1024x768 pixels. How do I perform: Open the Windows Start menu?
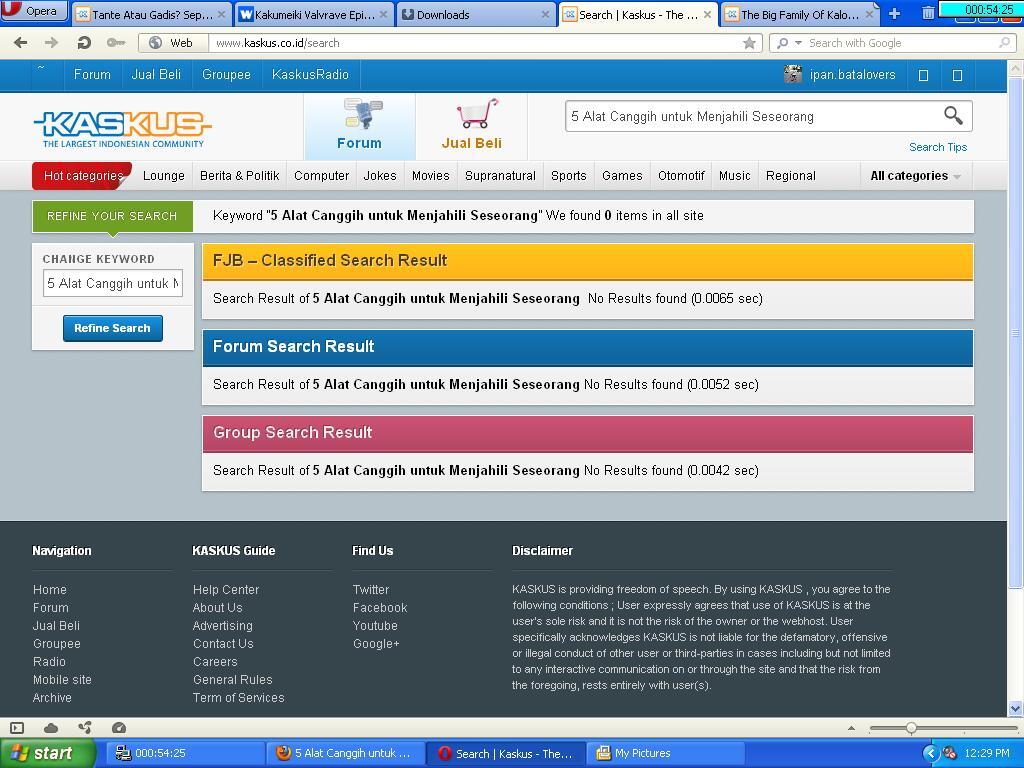47,753
